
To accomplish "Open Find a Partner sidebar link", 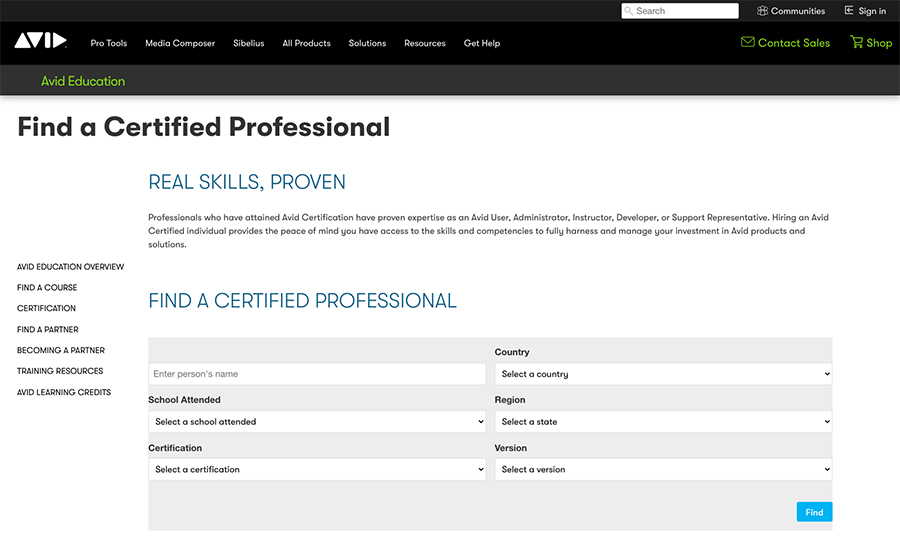I will (48, 330).
